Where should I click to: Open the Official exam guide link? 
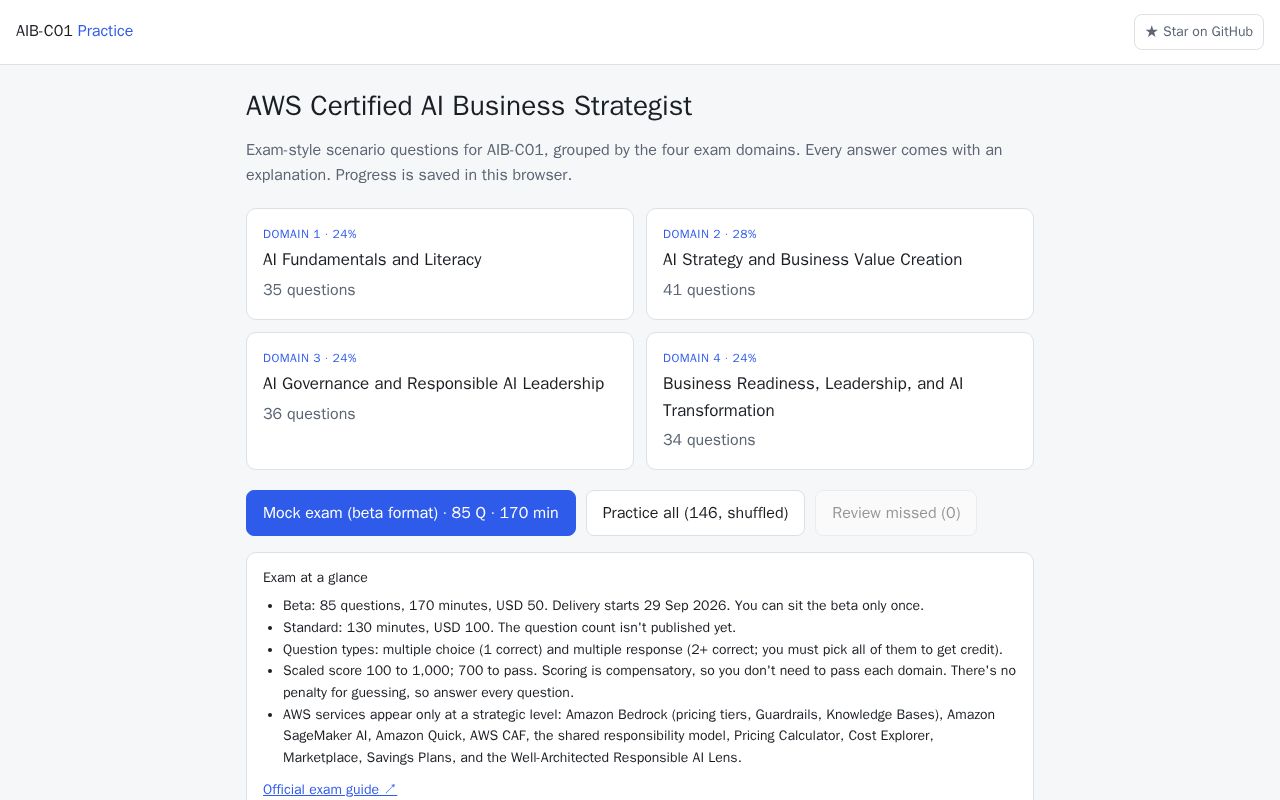coord(330,789)
